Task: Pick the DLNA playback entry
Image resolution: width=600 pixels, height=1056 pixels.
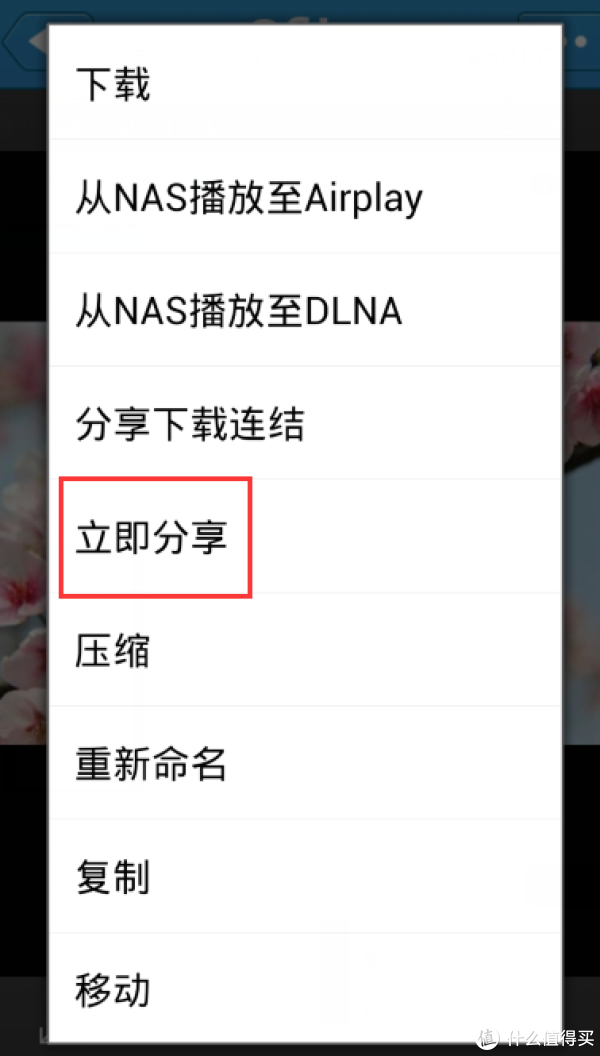Action: (304, 310)
